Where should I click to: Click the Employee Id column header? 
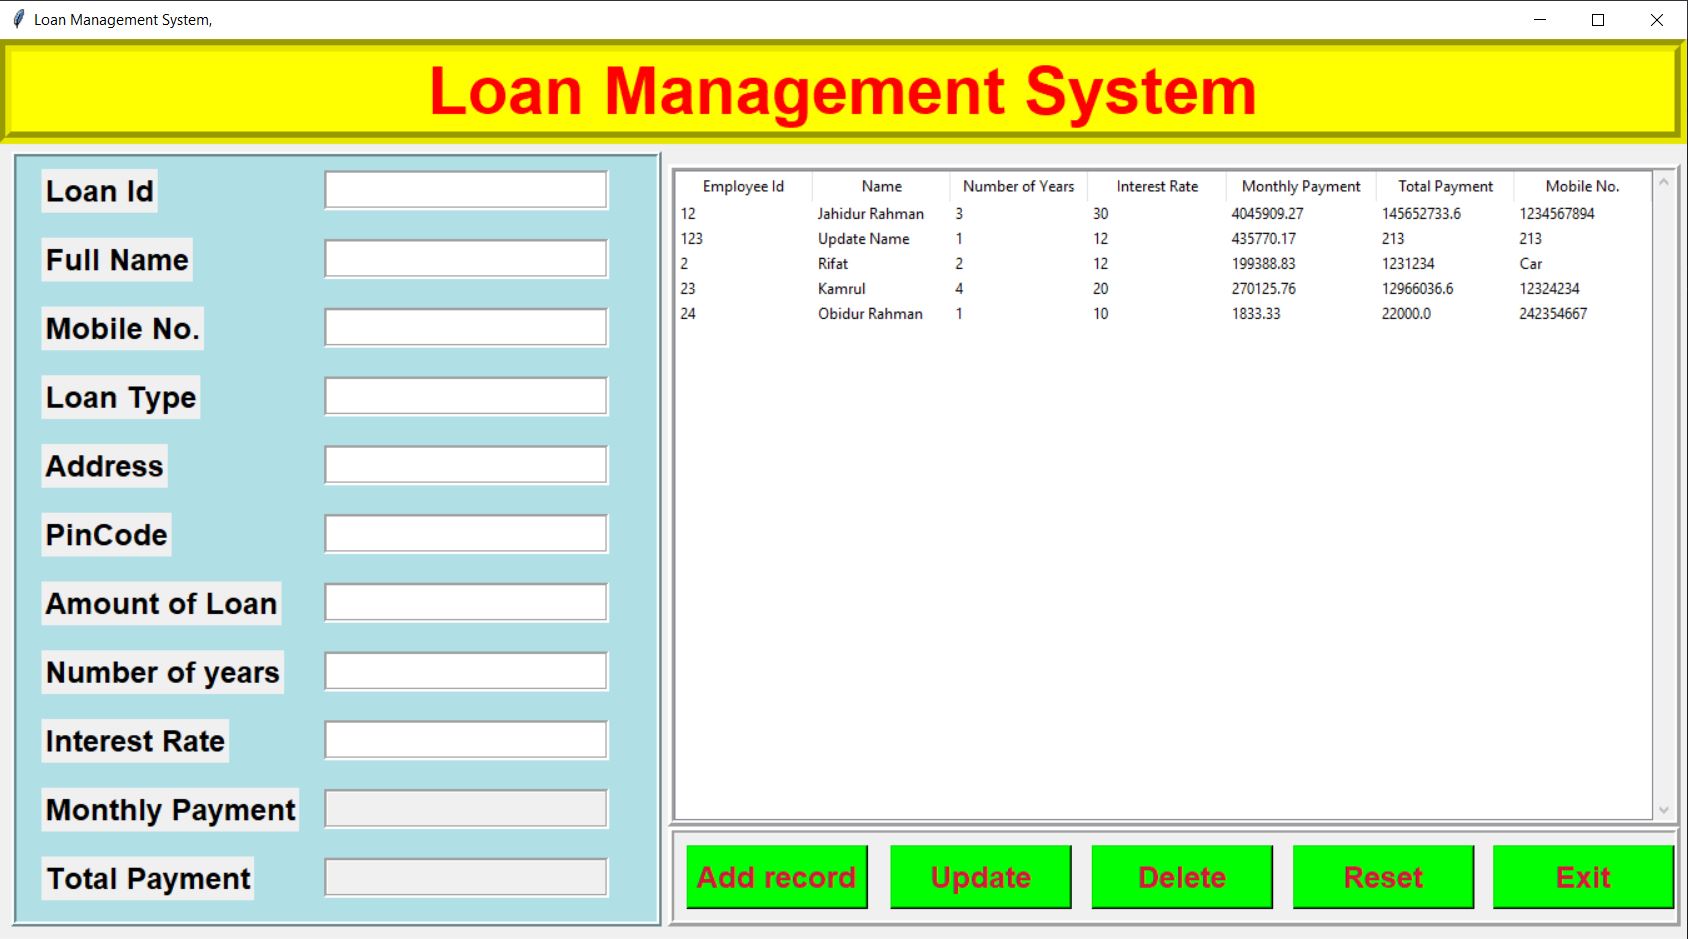pyautogui.click(x=743, y=186)
